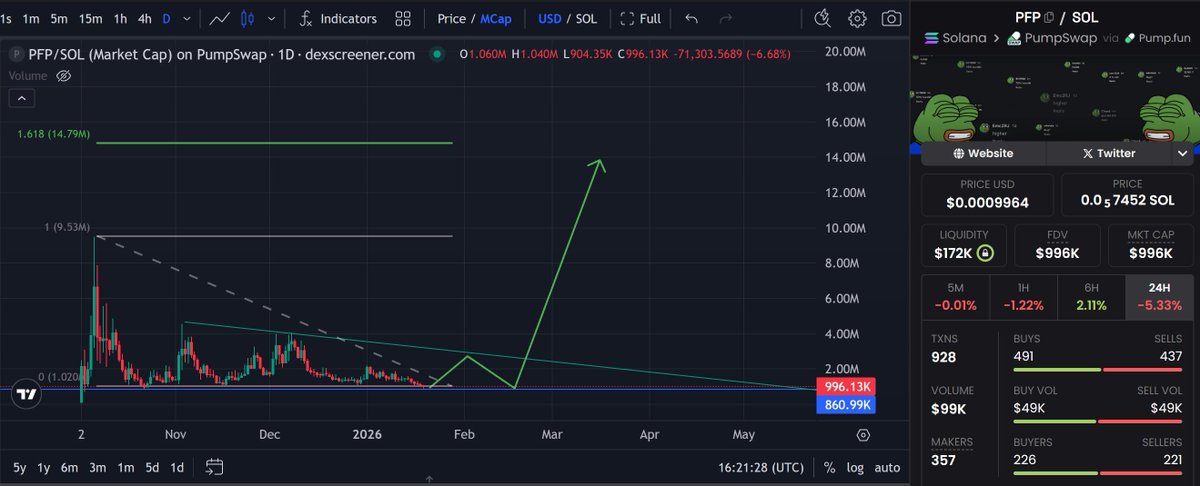Choose the 1h timeframe
Viewport: 1200px width, 486px height.
pos(120,18)
